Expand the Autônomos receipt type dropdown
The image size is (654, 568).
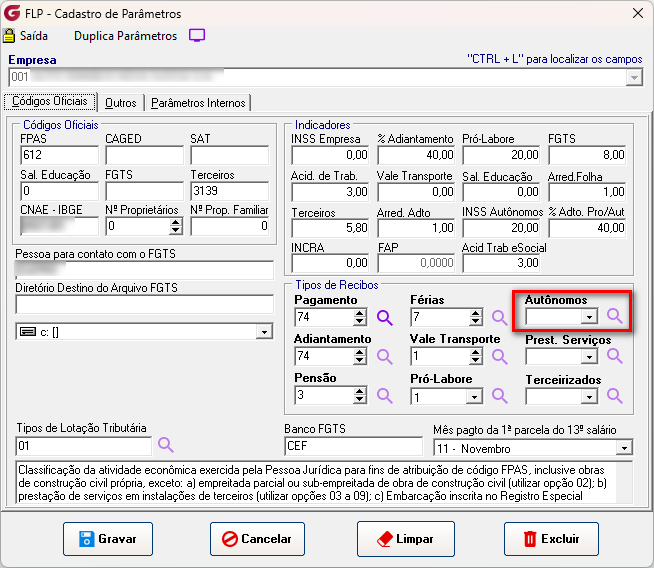coord(589,317)
